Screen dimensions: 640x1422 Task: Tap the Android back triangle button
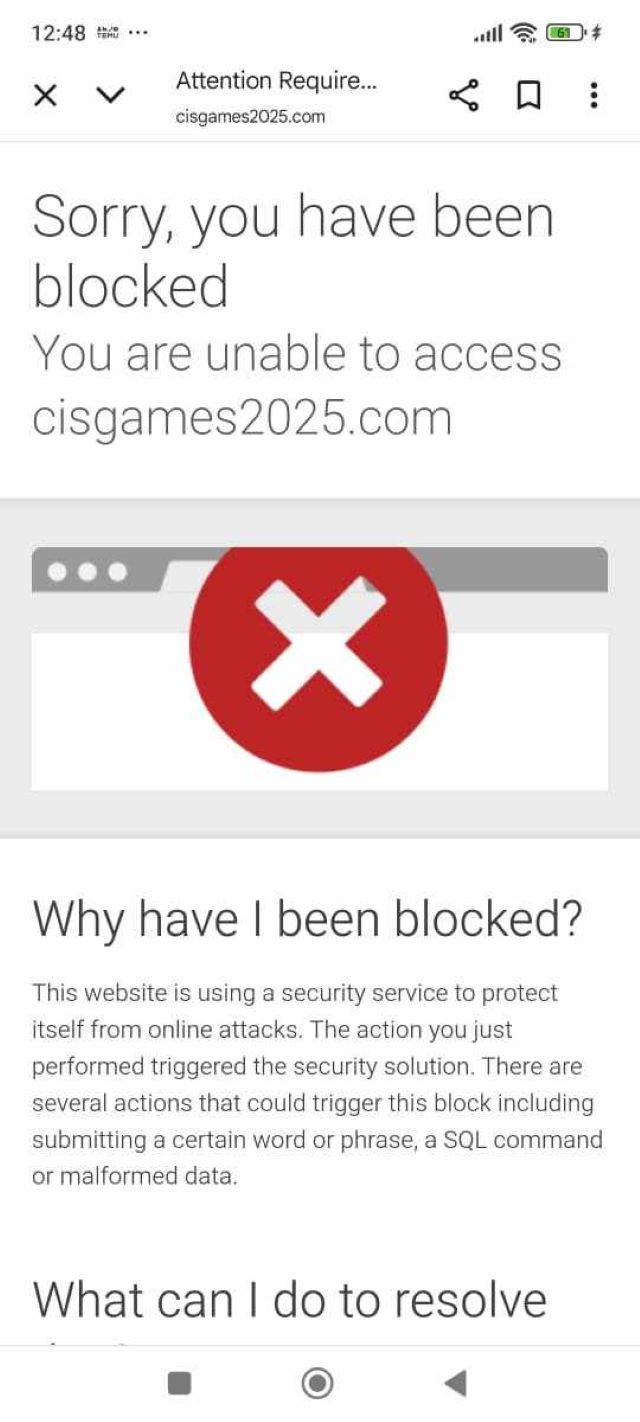tap(455, 1383)
